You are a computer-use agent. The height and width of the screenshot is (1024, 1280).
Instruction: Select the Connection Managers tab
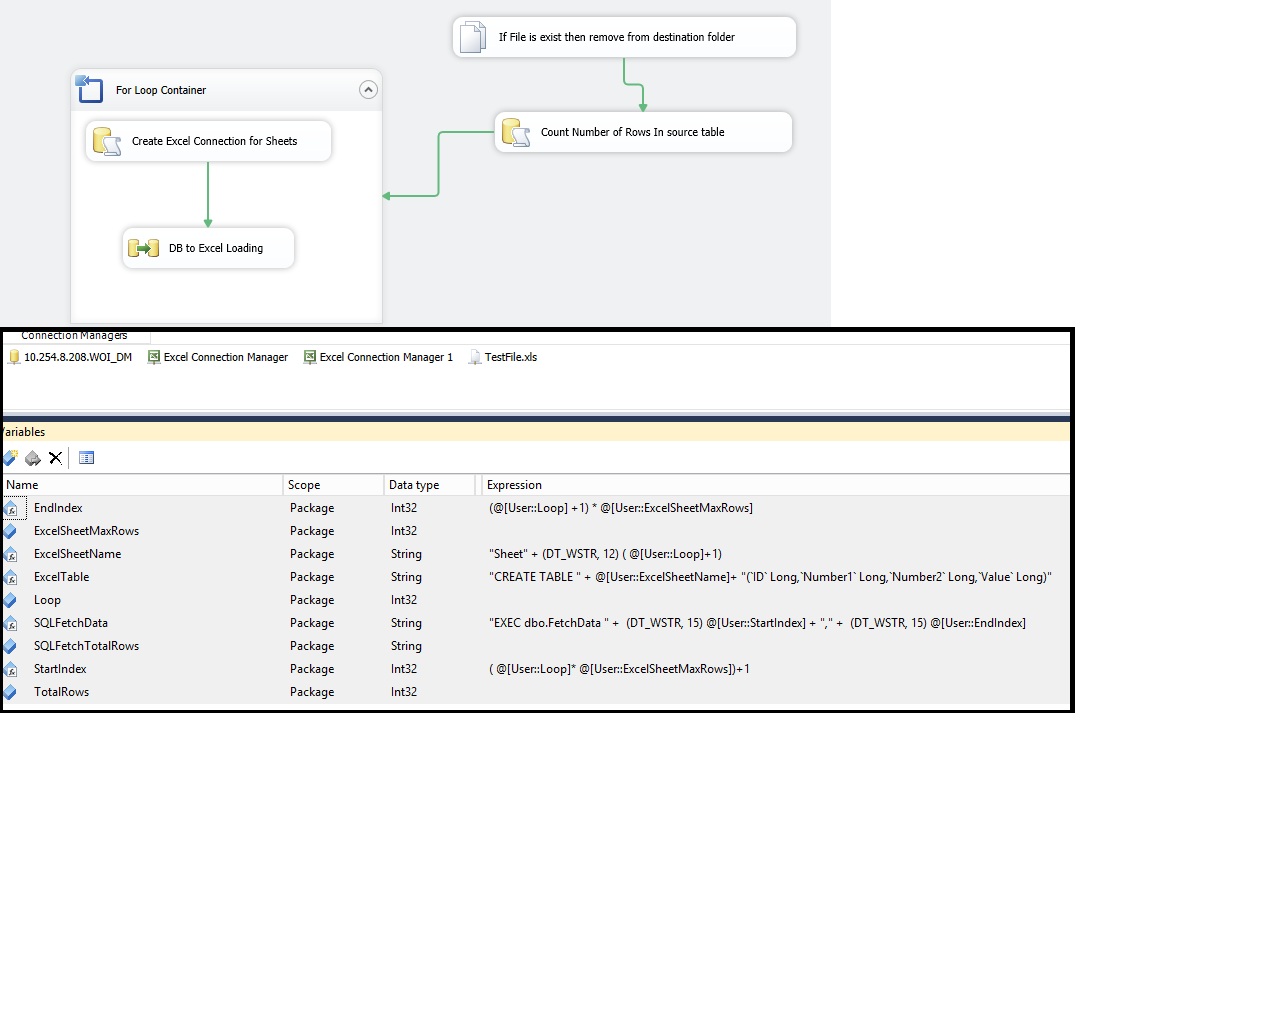click(74, 335)
